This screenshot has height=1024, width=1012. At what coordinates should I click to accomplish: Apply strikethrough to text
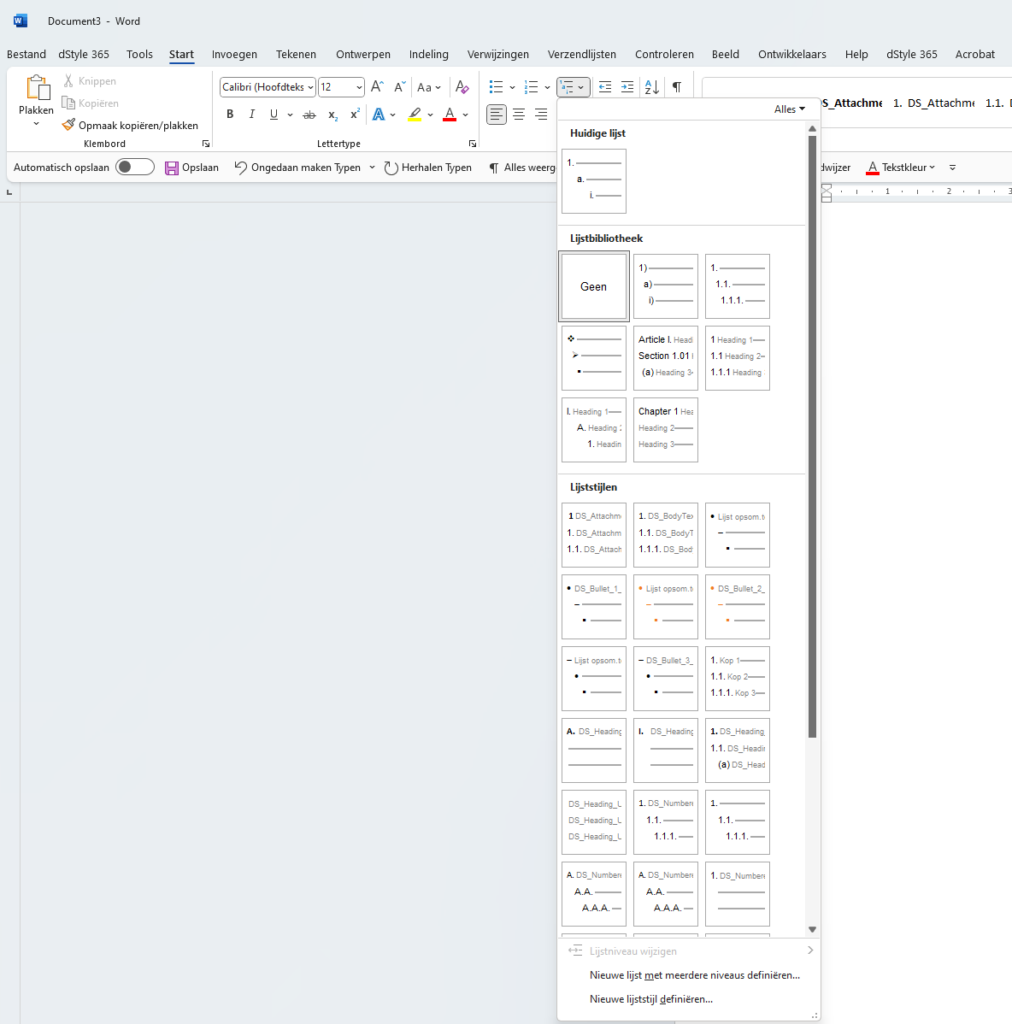click(309, 115)
